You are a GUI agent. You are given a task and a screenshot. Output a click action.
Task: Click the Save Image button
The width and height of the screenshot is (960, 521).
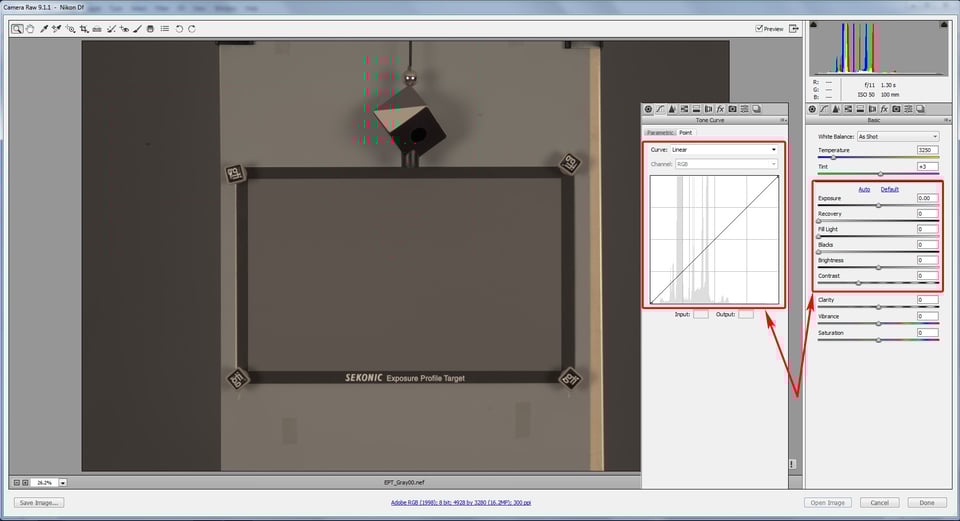(39, 503)
